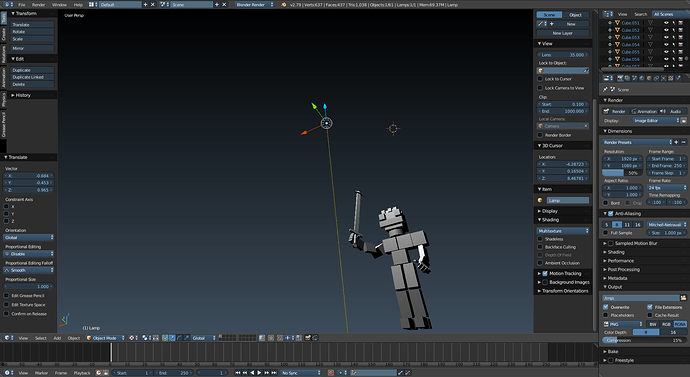Jump to the last frame in timeline
The height and width of the screenshot is (377, 690).
(274, 373)
